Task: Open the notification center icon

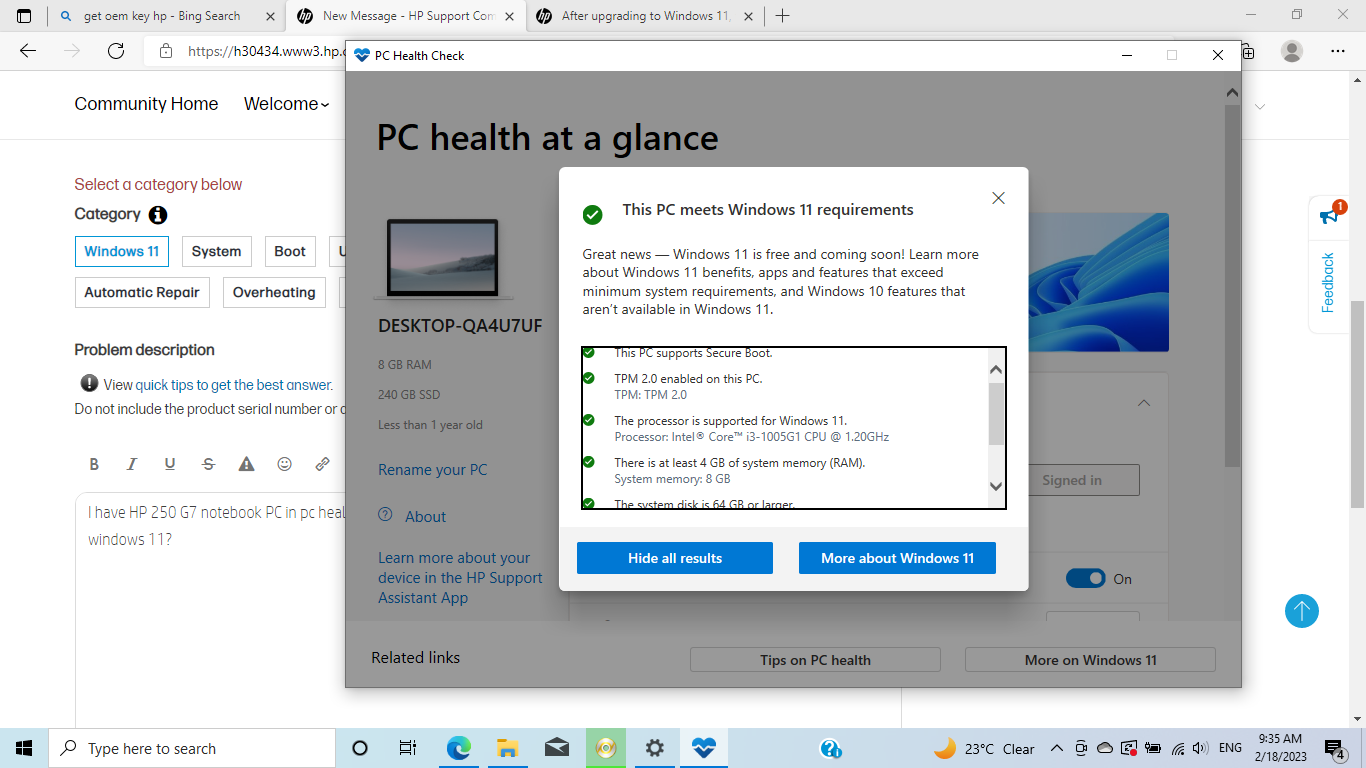Action: point(1335,748)
